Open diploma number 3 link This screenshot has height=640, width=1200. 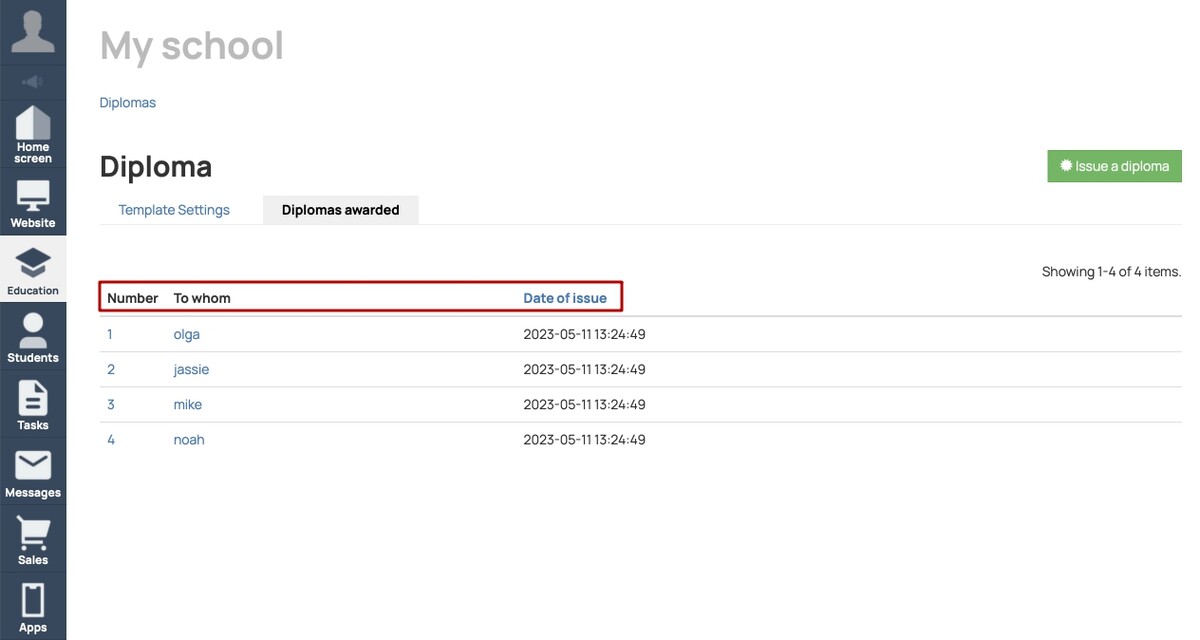[111, 404]
